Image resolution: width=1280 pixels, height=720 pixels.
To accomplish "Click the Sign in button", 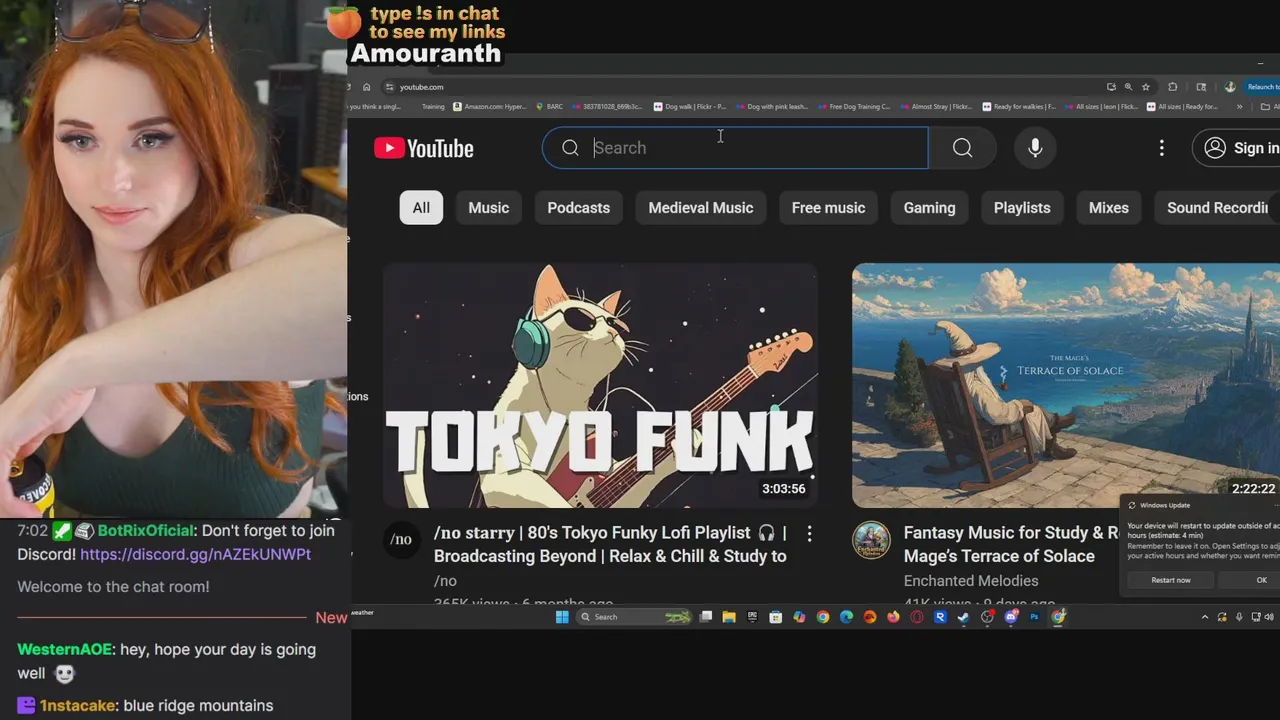I will pos(1238,148).
